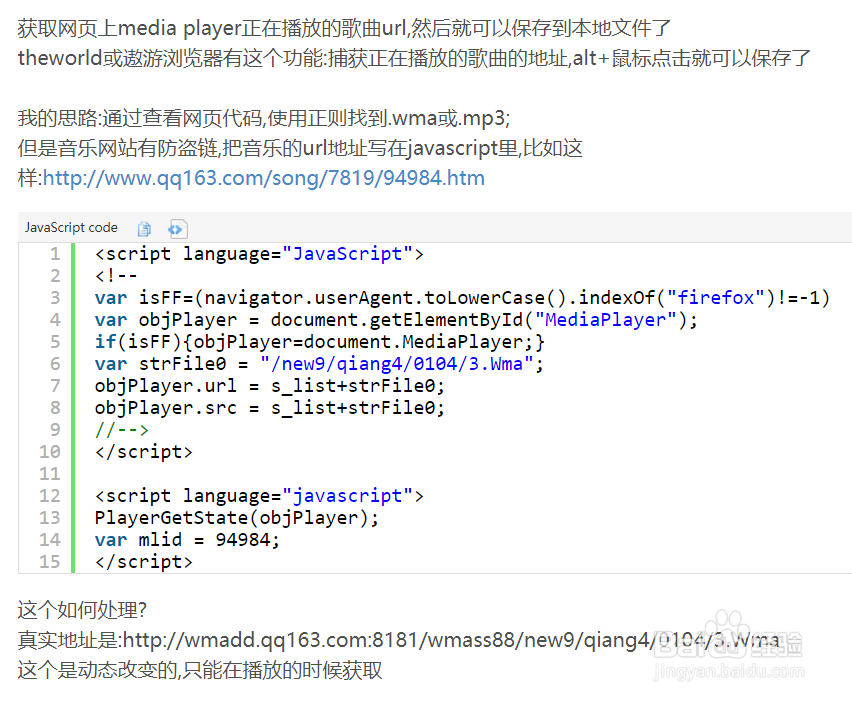Click the '这个如何处理?' text
This screenshot has height=701, width=852.
coord(82,610)
